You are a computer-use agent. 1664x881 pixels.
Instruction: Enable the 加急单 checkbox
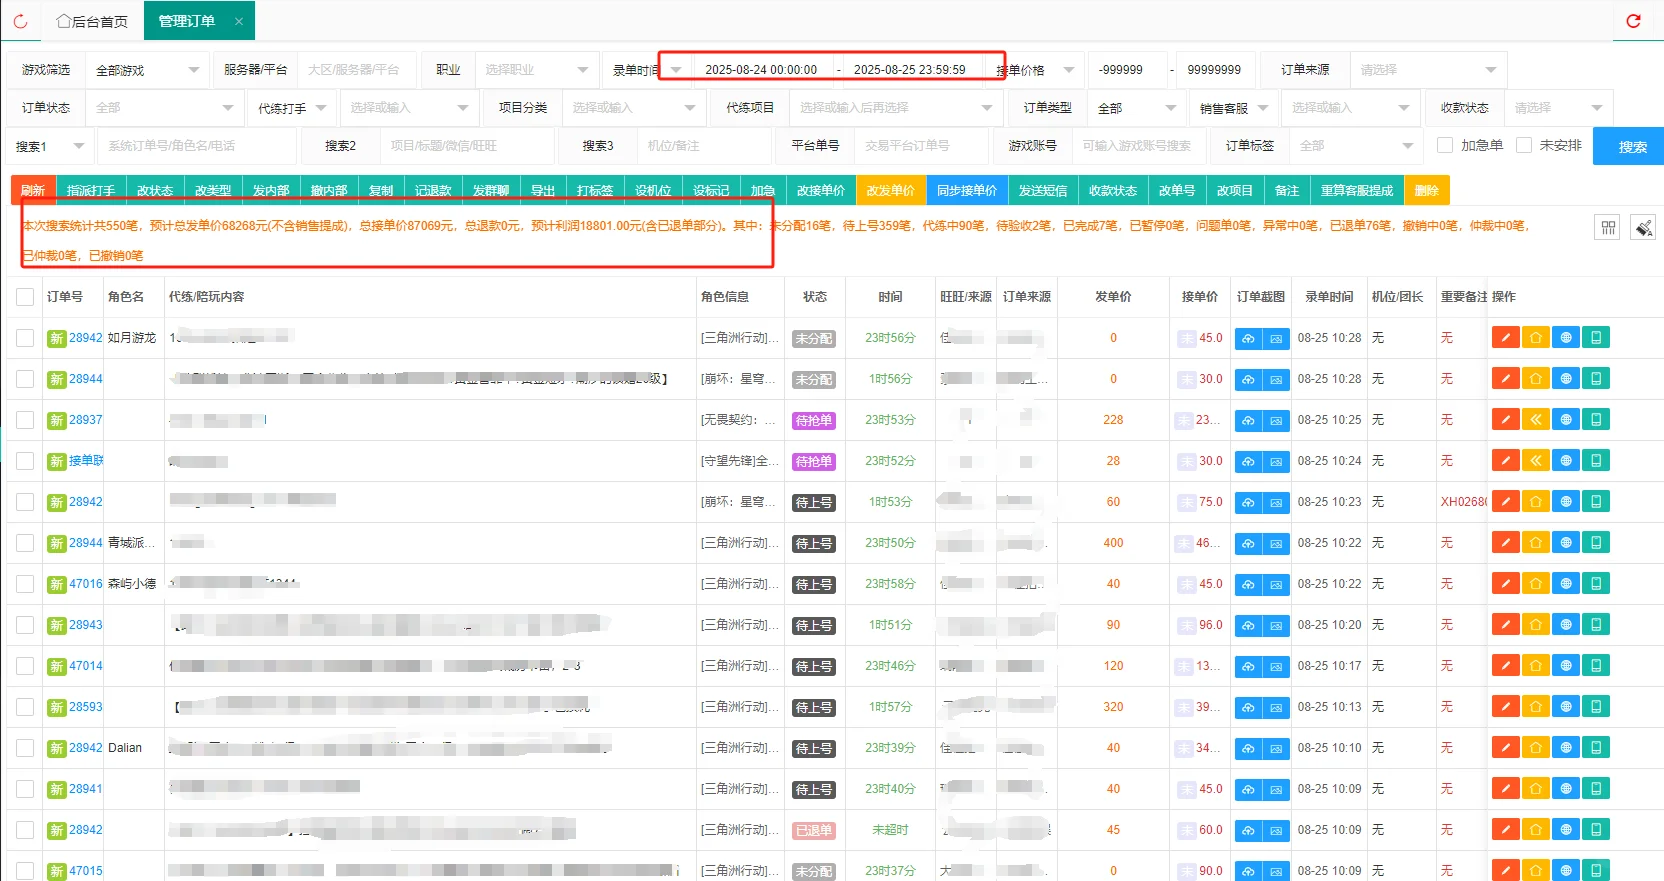(1445, 145)
